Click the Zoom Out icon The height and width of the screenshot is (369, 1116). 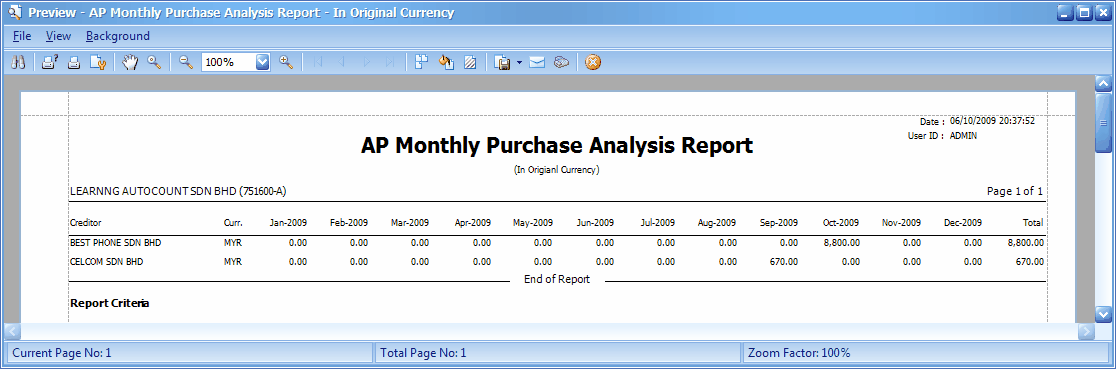(x=186, y=63)
